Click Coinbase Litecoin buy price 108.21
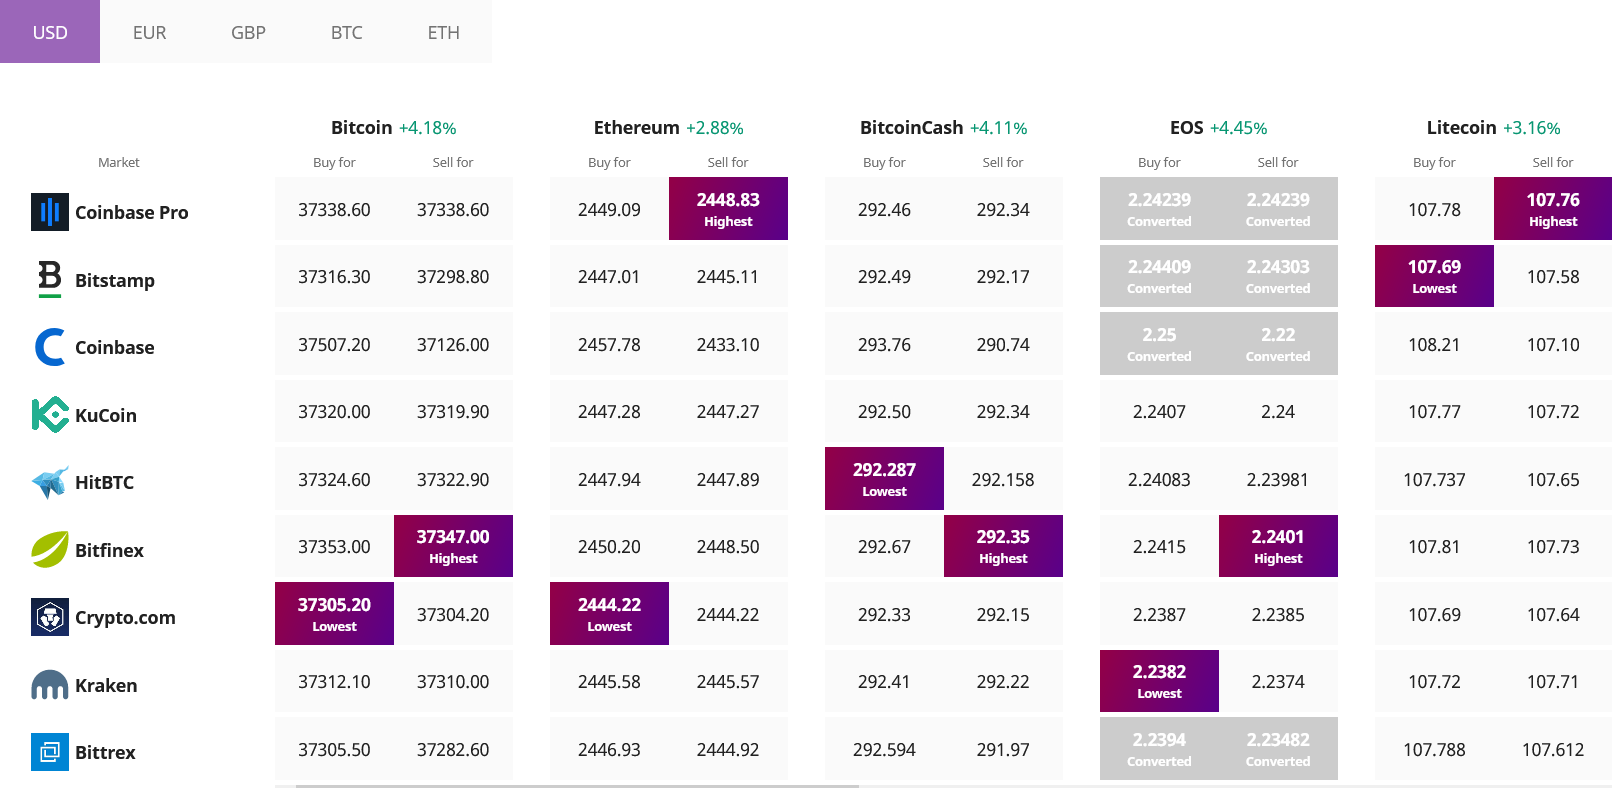The height and width of the screenshot is (788, 1612). click(x=1434, y=344)
